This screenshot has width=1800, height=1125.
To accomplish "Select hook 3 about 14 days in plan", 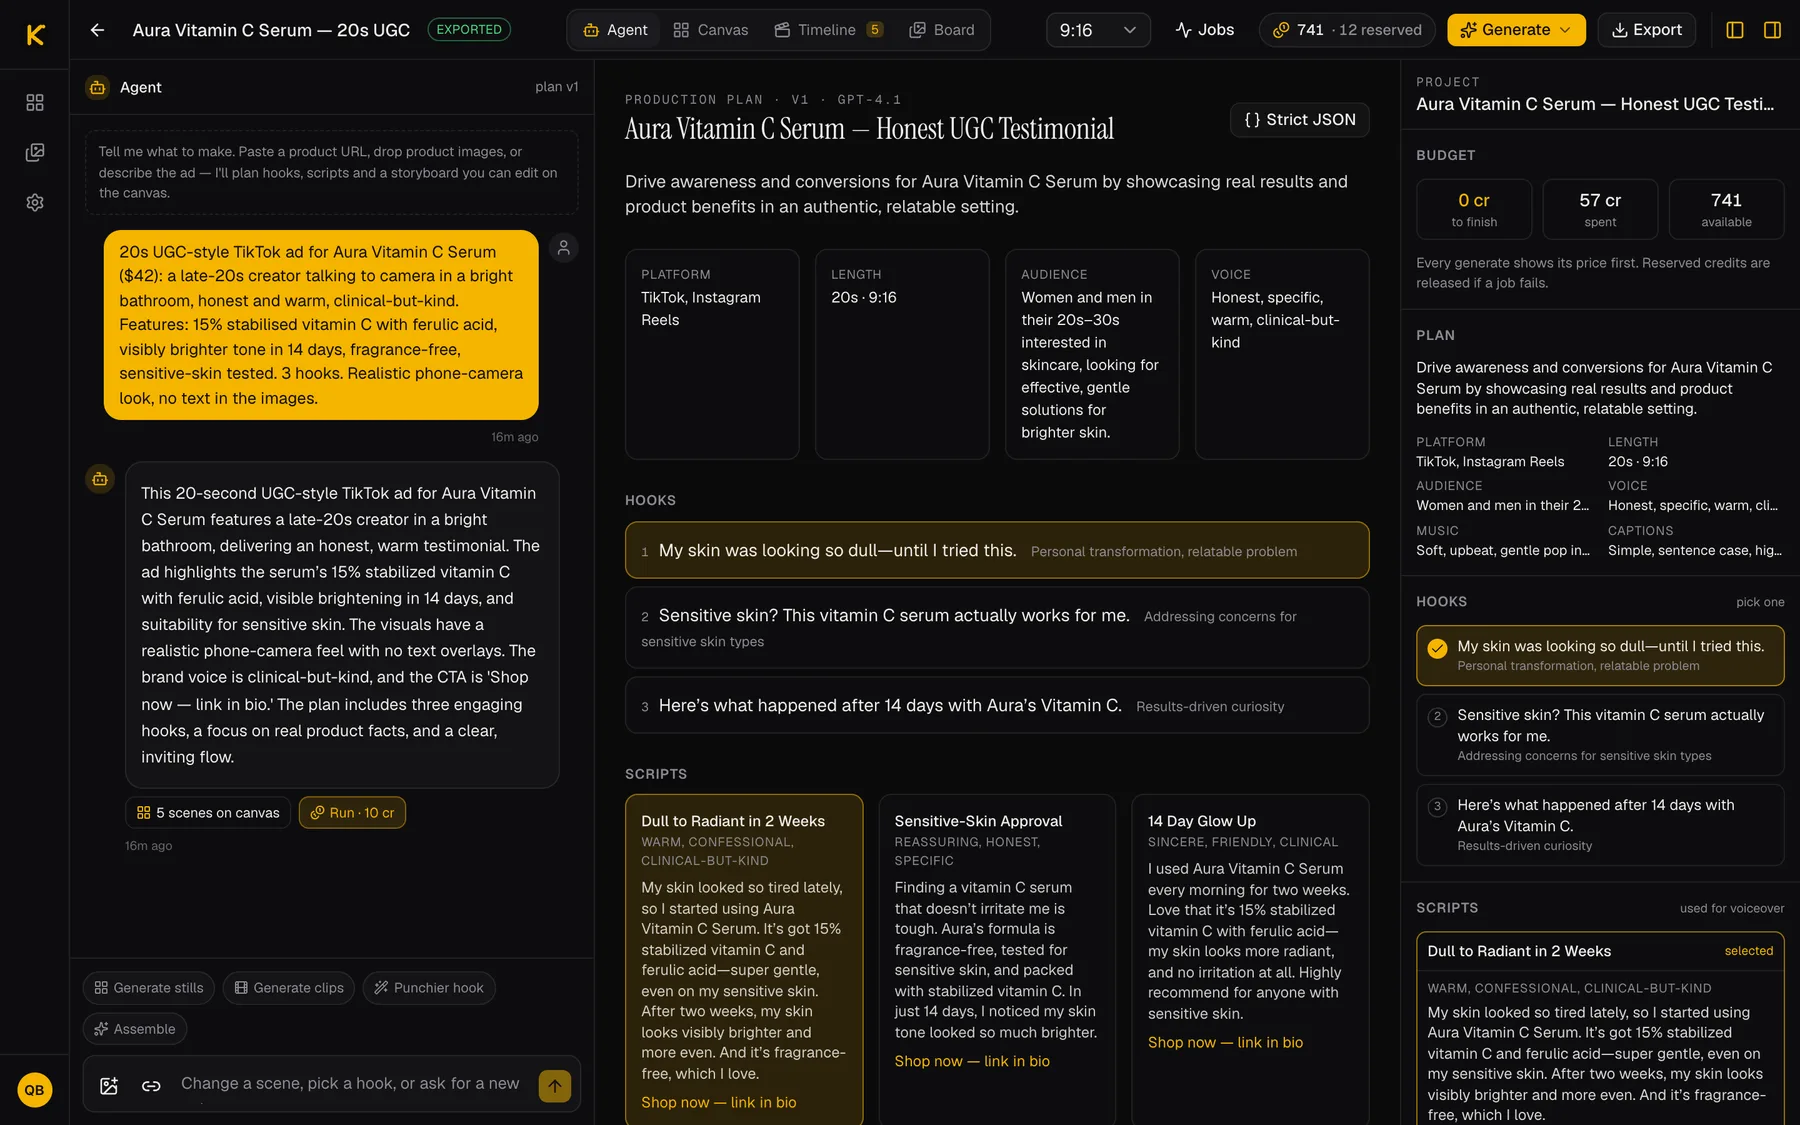I will [x=997, y=705].
